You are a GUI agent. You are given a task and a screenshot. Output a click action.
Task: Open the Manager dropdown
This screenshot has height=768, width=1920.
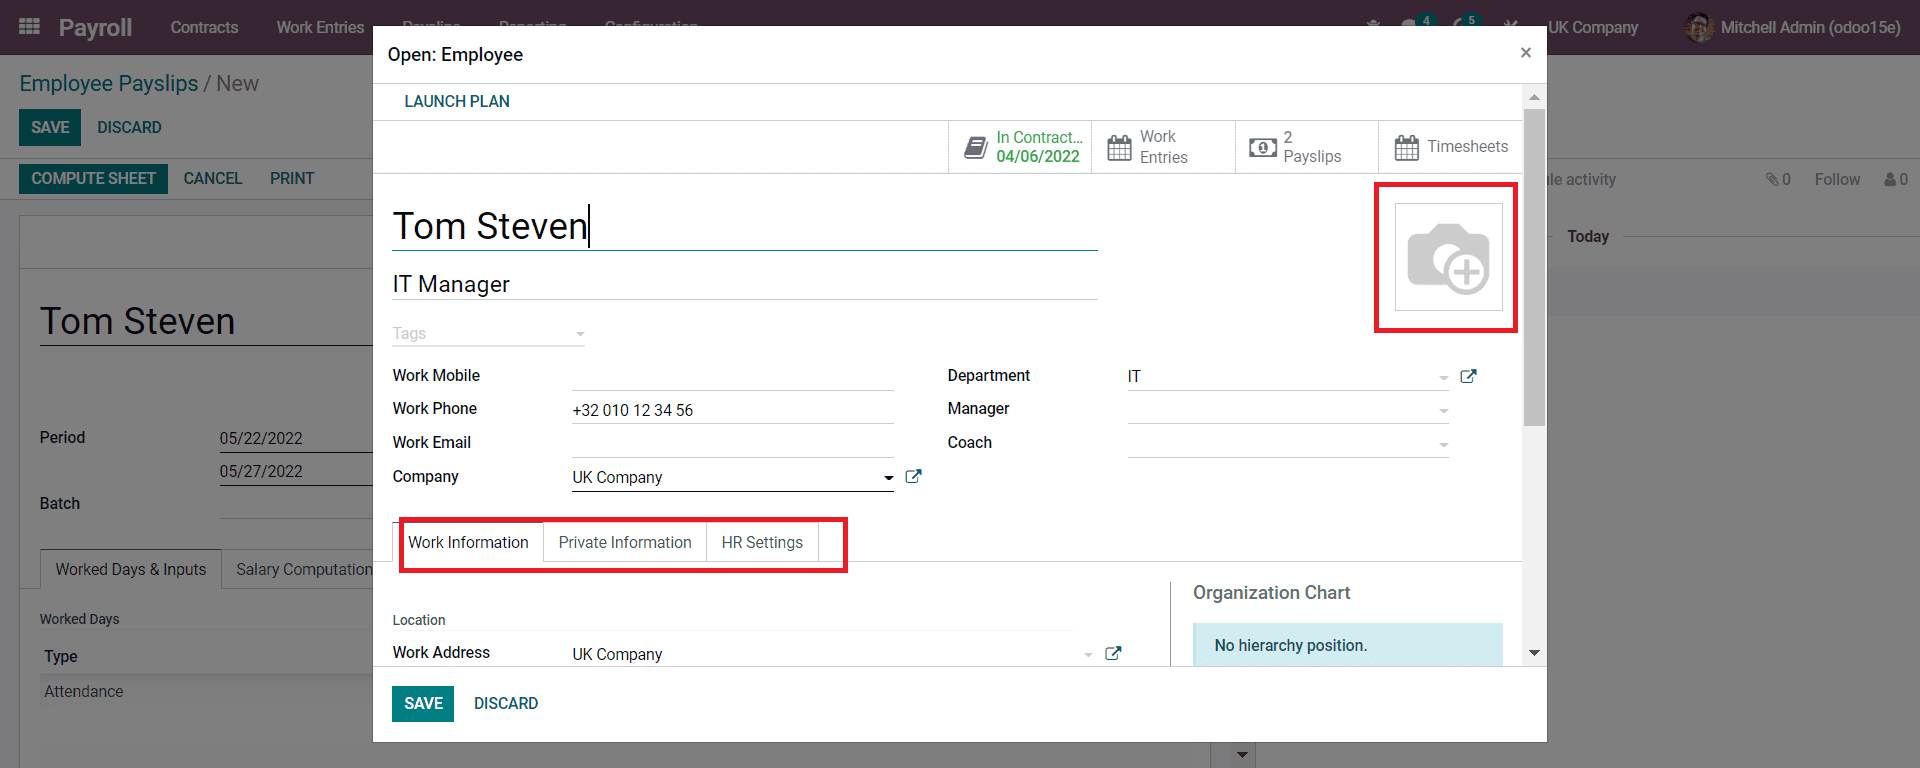point(1443,411)
